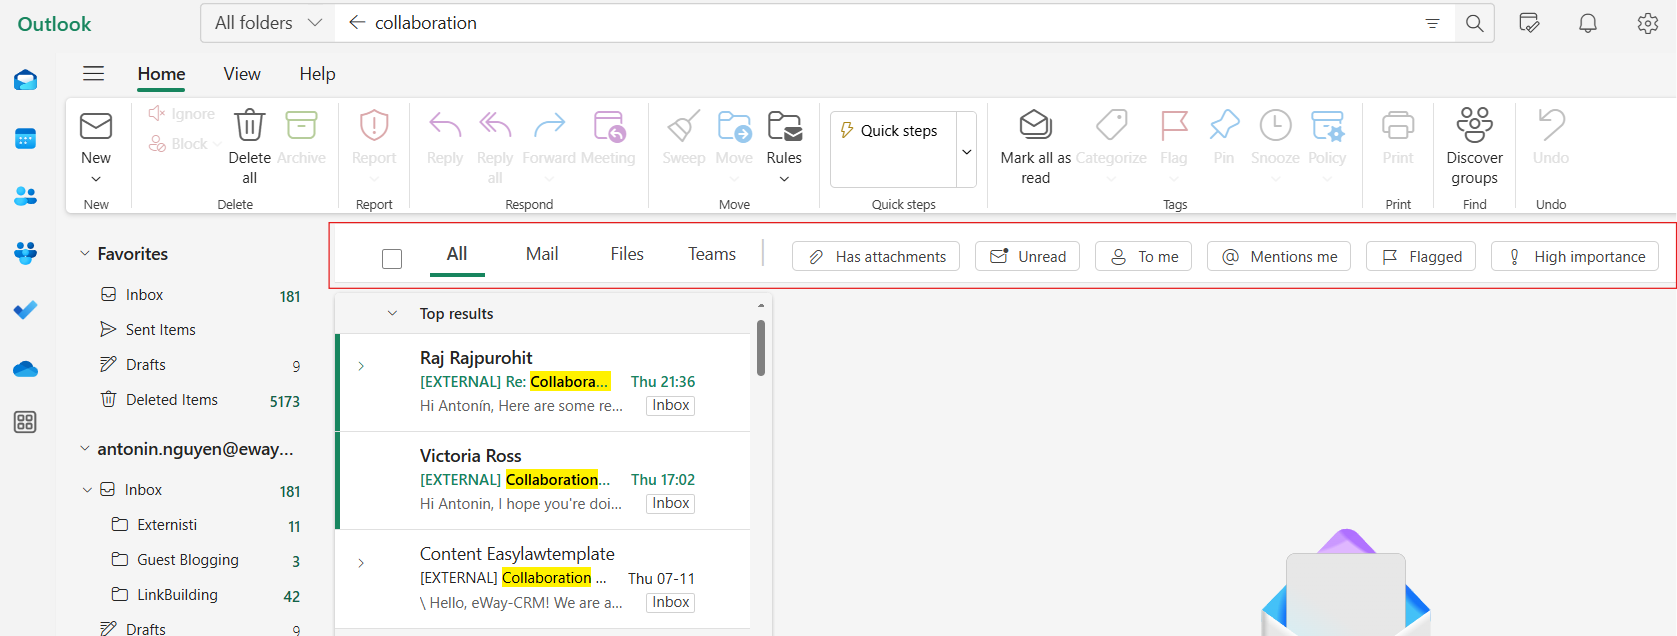
Task: Open the search filters icon
Action: coord(1432,23)
